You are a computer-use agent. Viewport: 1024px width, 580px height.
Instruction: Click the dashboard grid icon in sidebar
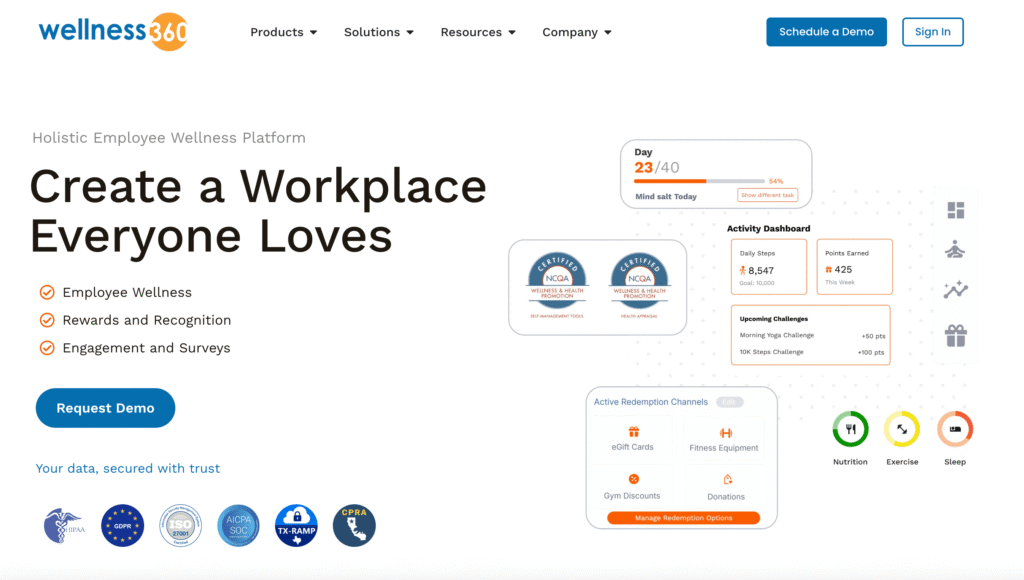[956, 210]
